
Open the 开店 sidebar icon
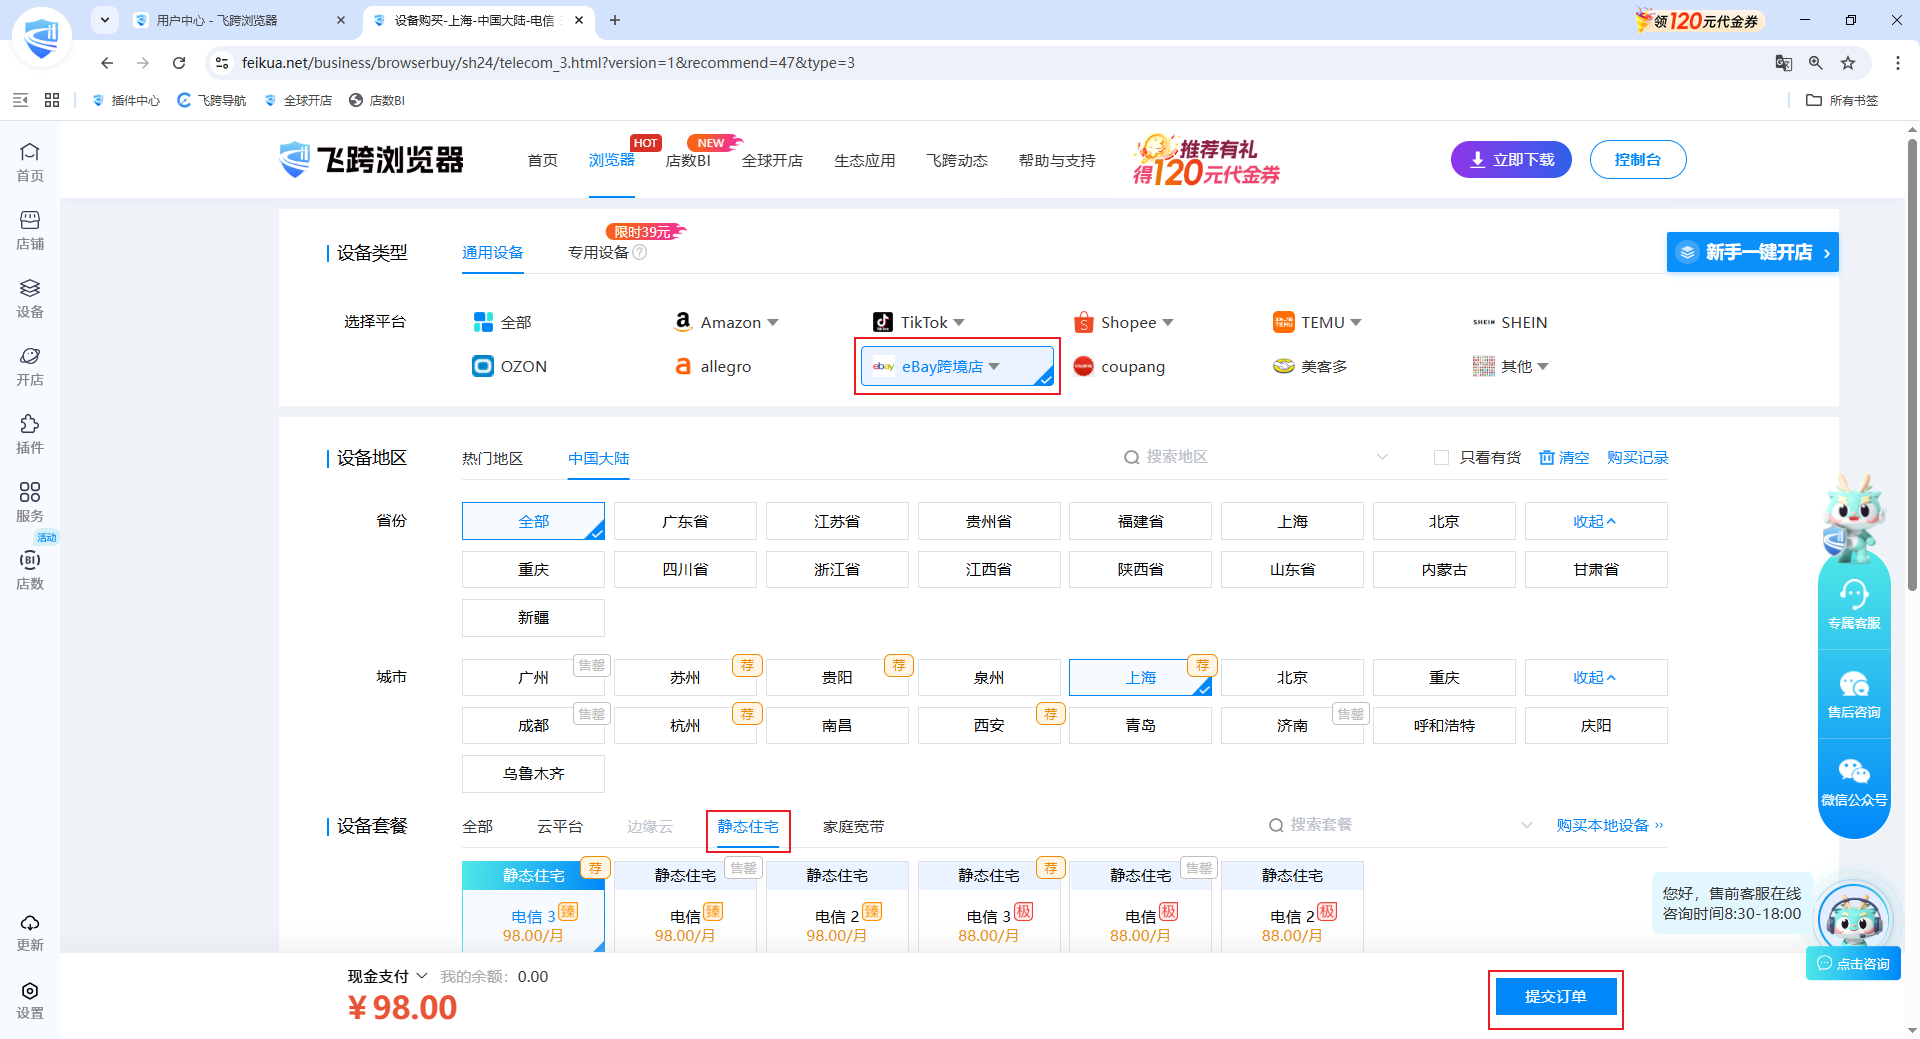(x=30, y=366)
